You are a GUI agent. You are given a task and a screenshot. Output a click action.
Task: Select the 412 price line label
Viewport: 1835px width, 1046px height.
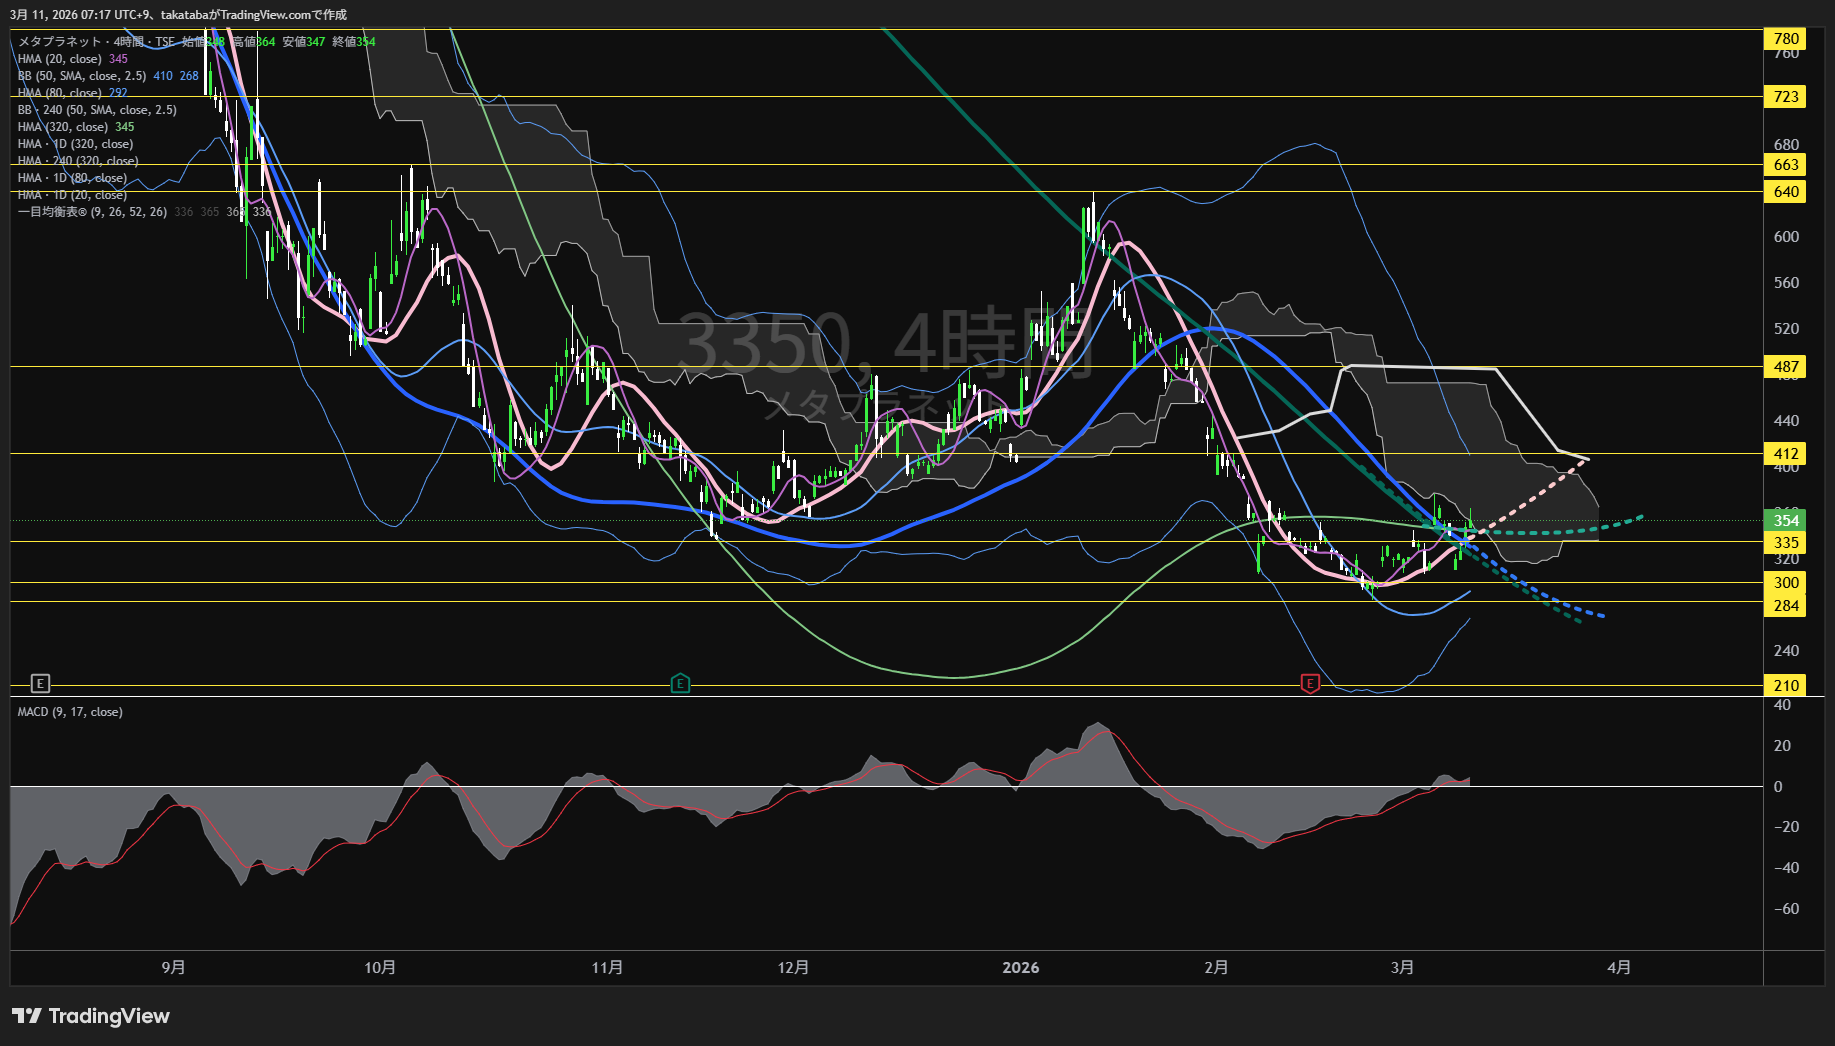coord(1785,454)
